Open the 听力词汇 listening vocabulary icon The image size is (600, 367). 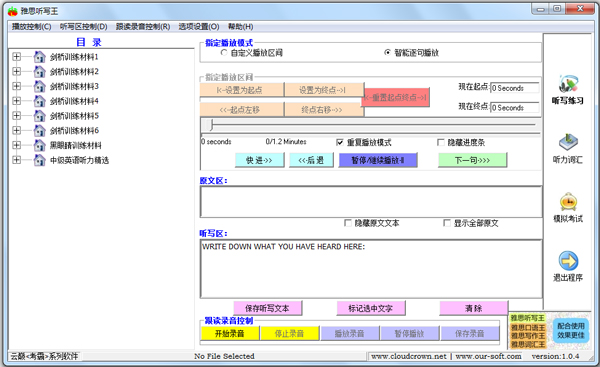[568, 142]
